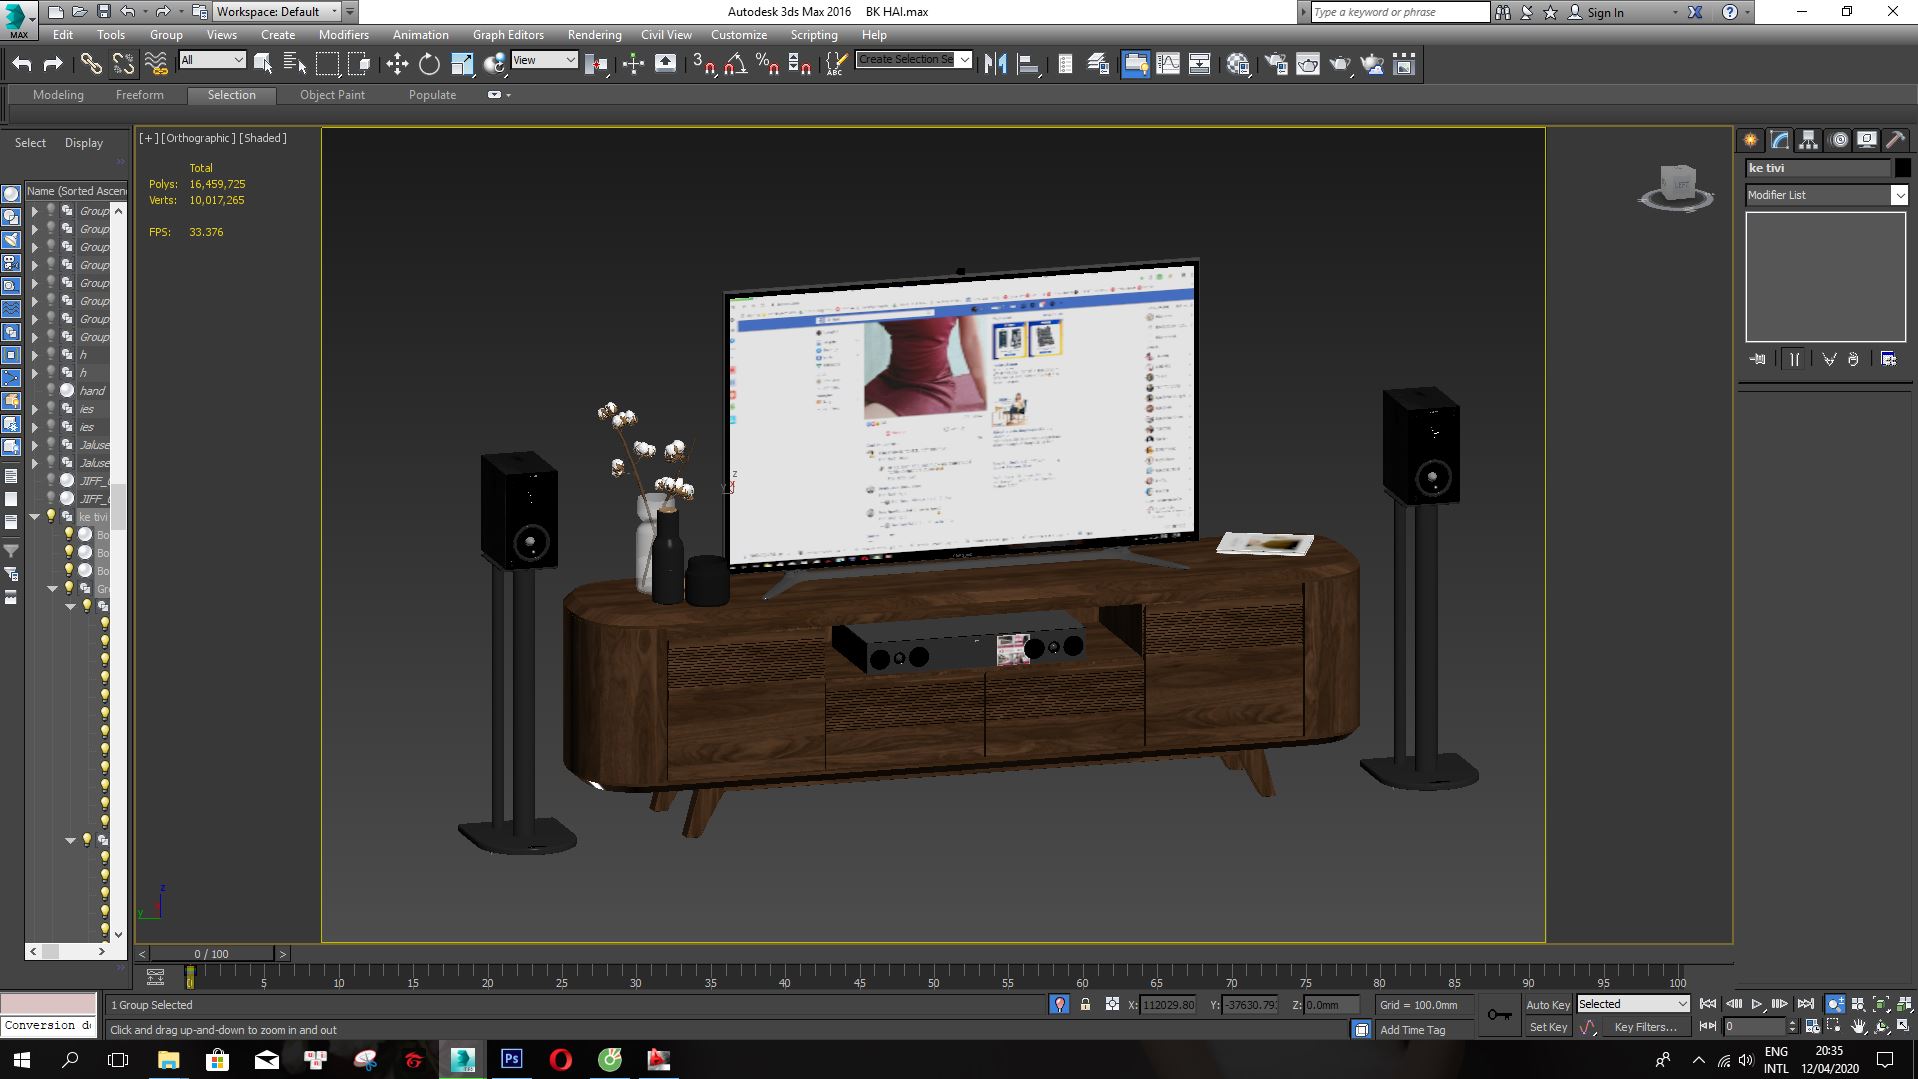
Task: Click the Key Filters button
Action: point(1645,1026)
